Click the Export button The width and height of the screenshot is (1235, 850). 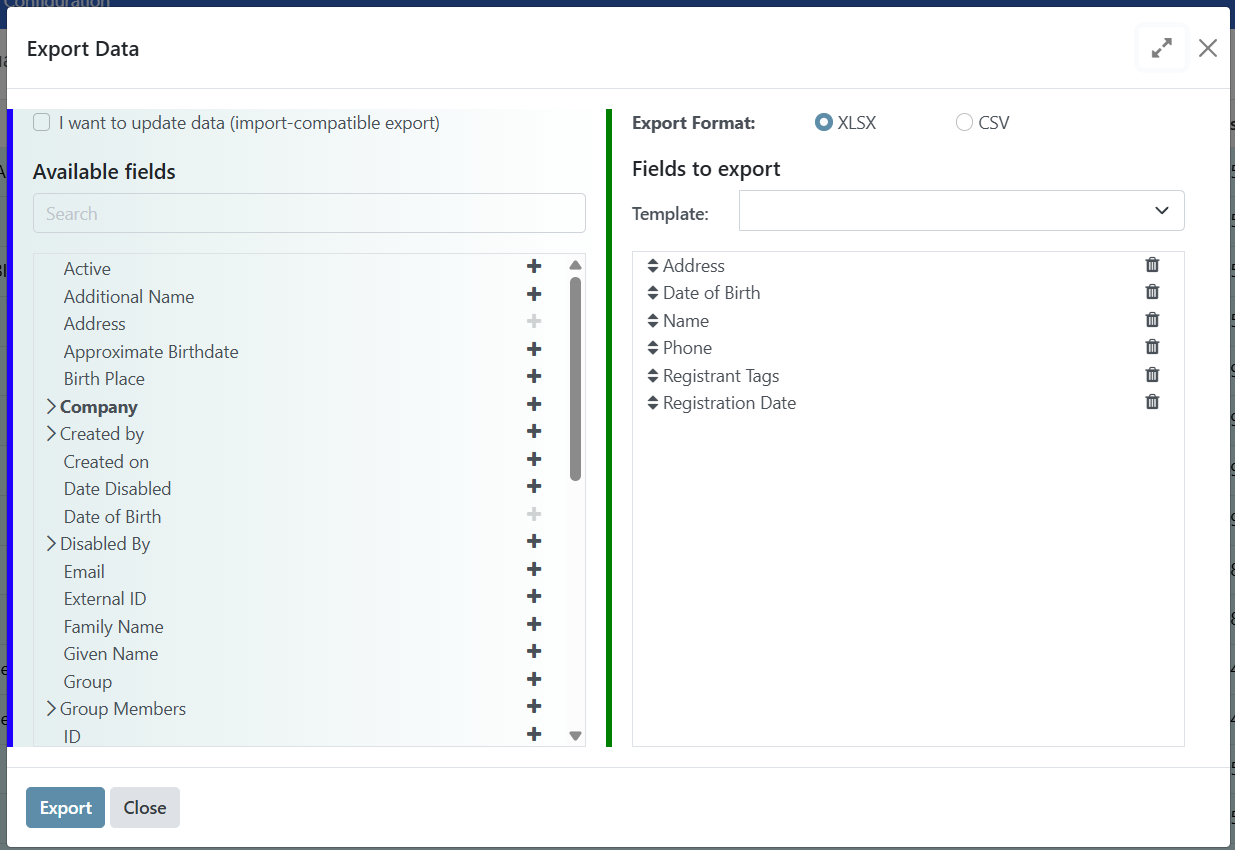point(65,807)
